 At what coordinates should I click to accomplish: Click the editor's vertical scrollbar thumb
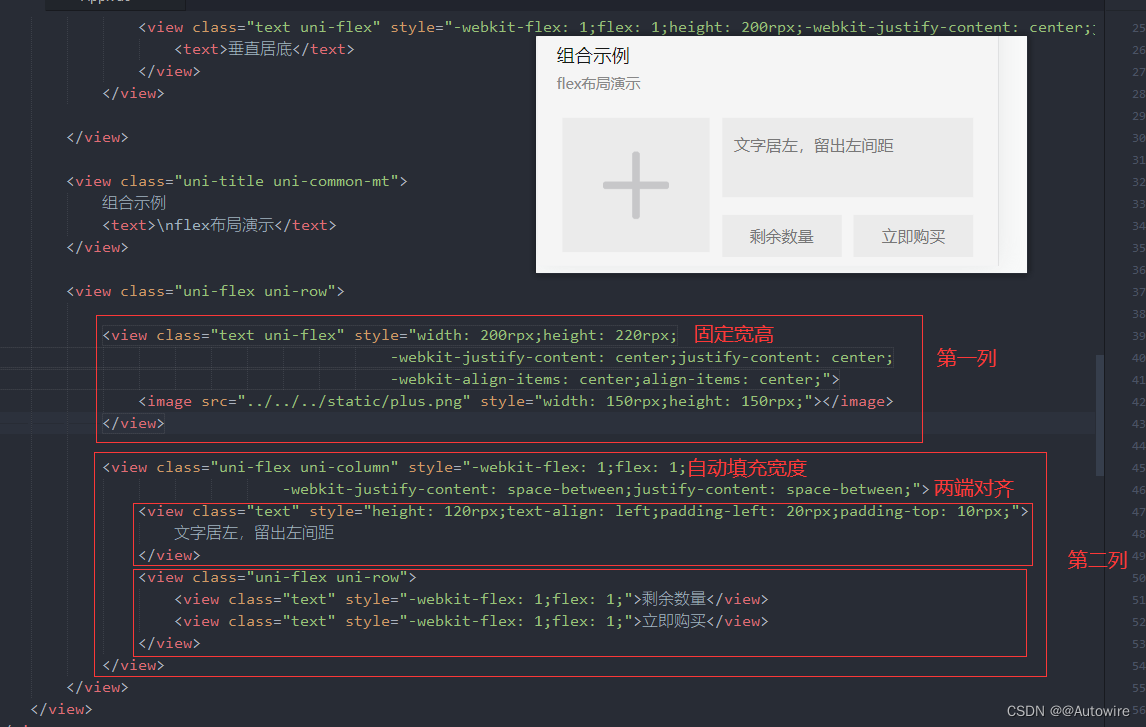[1099, 414]
